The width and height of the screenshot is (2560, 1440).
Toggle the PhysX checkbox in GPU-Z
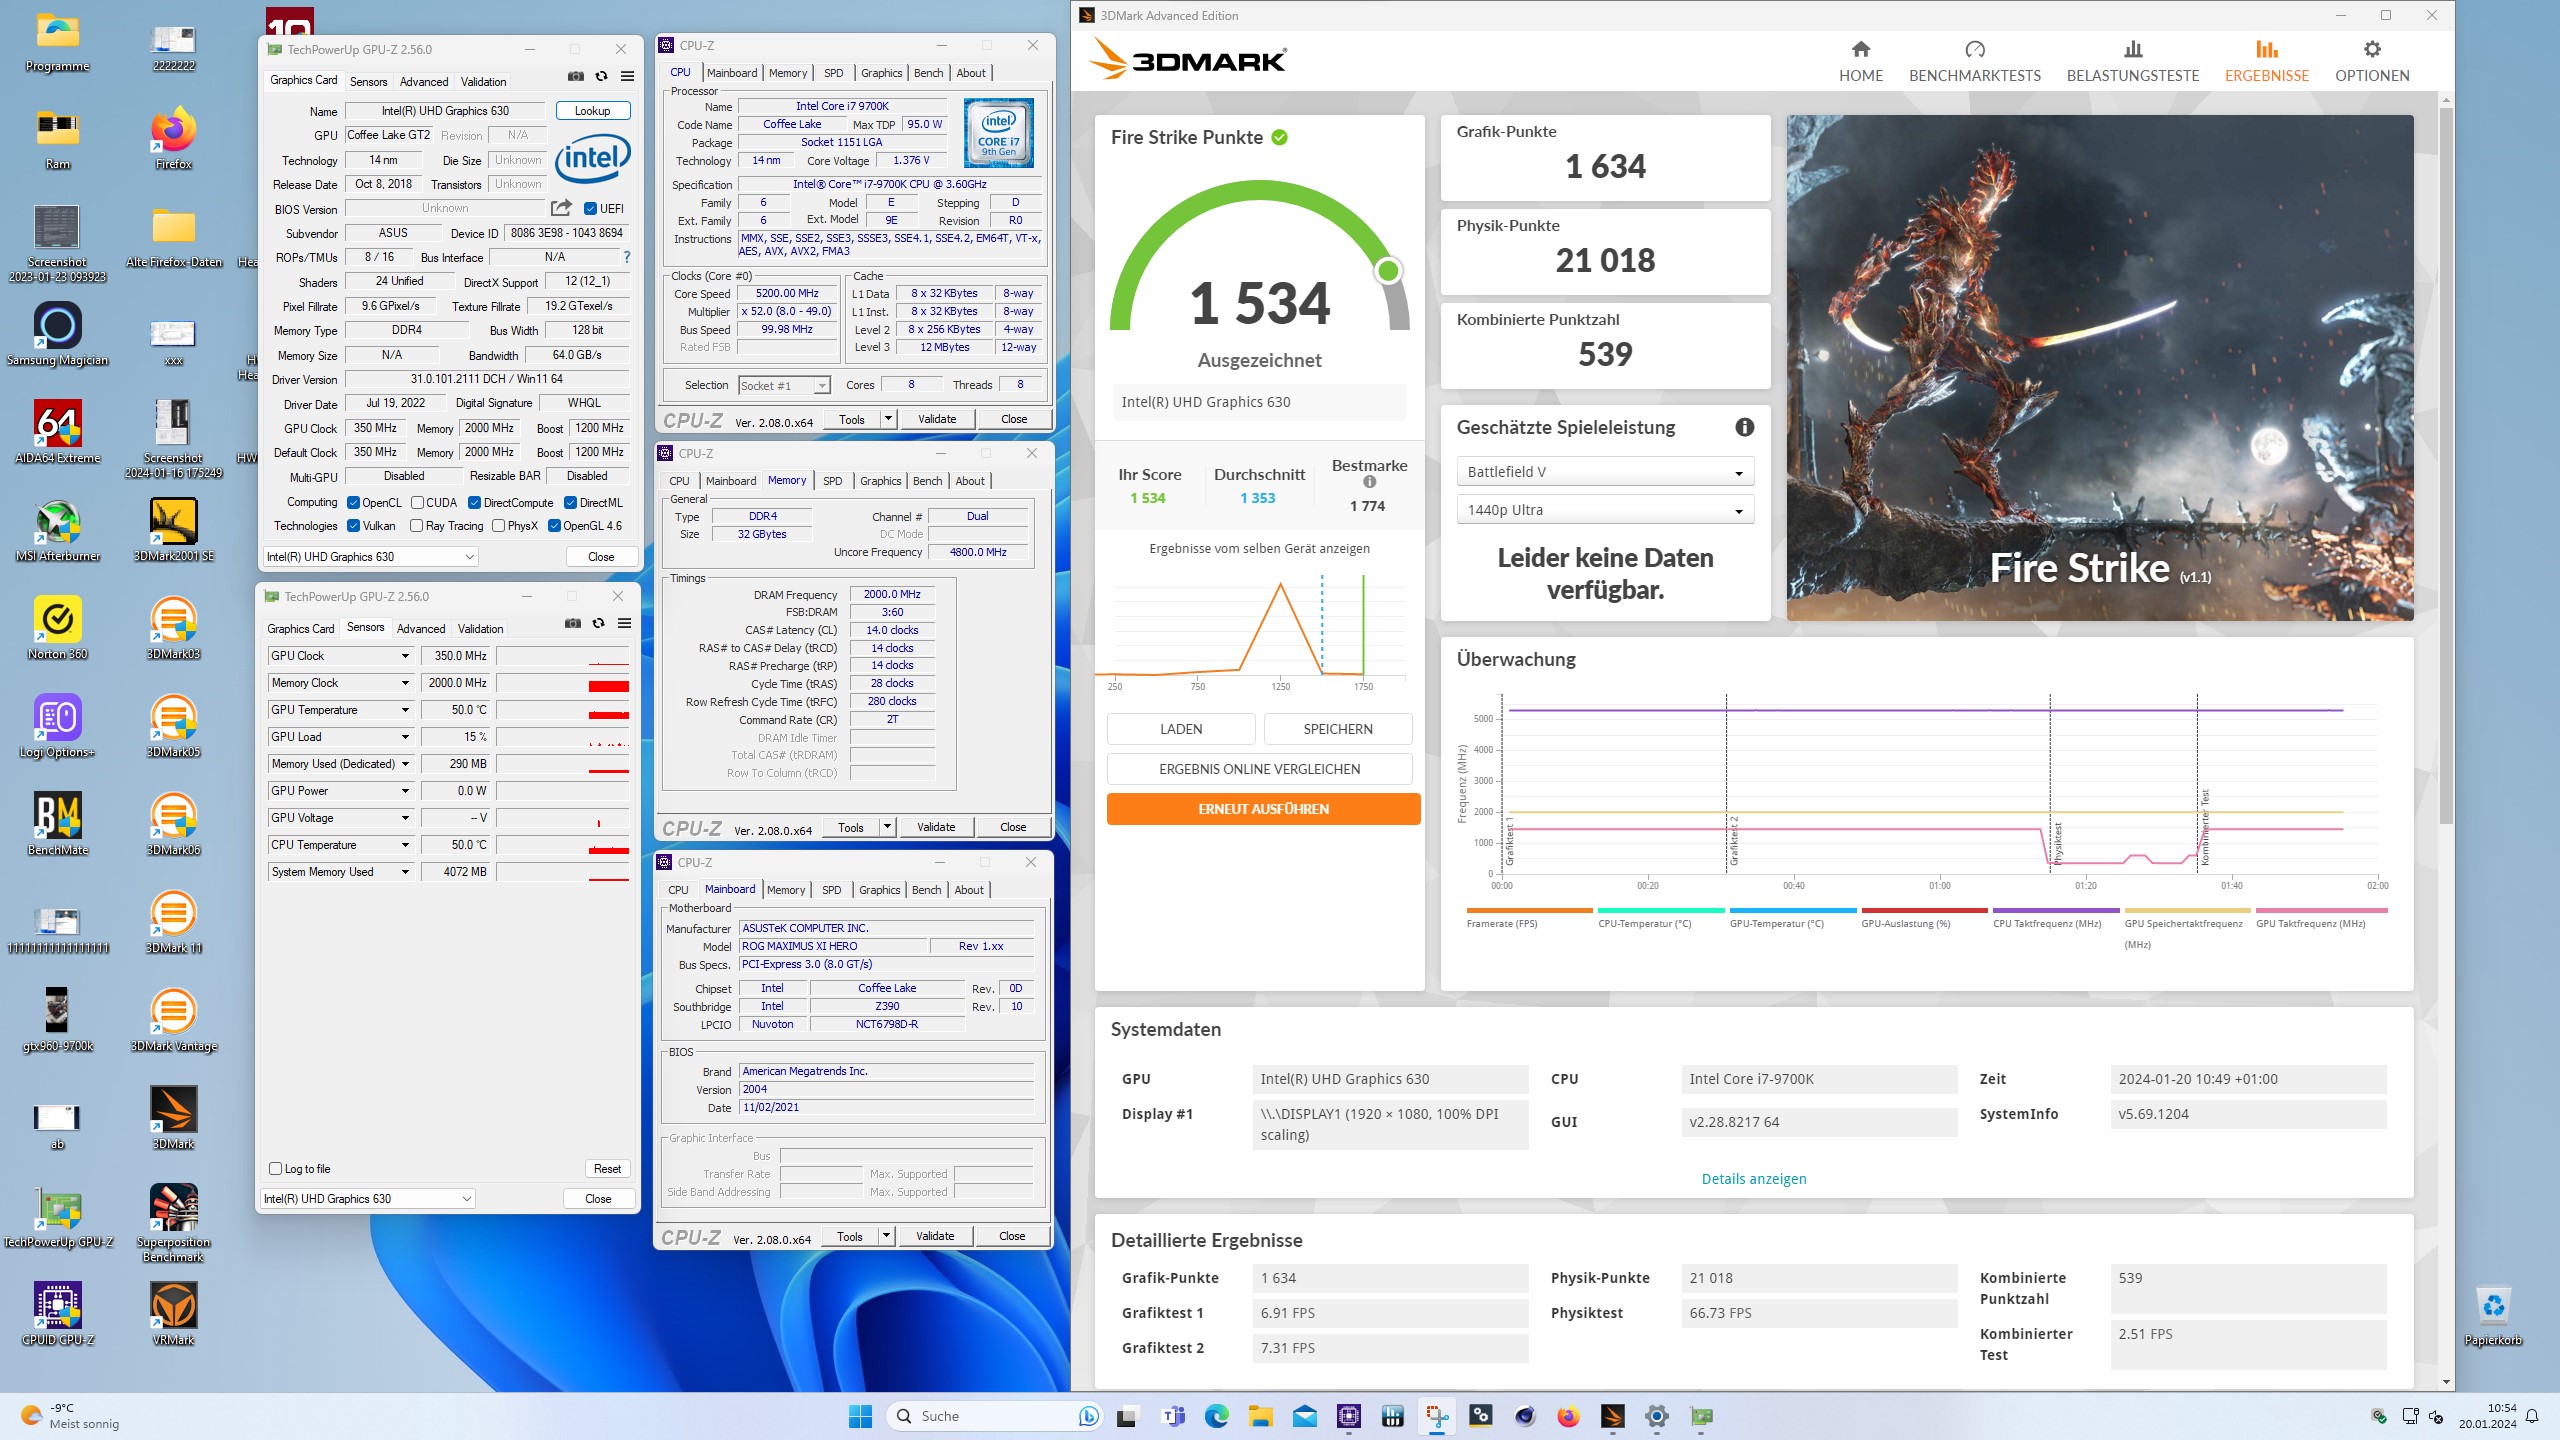point(498,525)
